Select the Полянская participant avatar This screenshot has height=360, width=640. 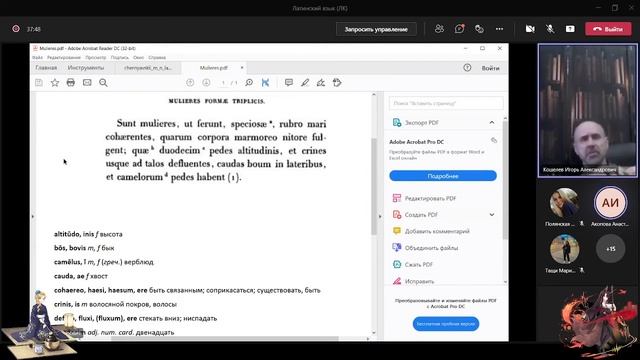pyautogui.click(x=564, y=203)
